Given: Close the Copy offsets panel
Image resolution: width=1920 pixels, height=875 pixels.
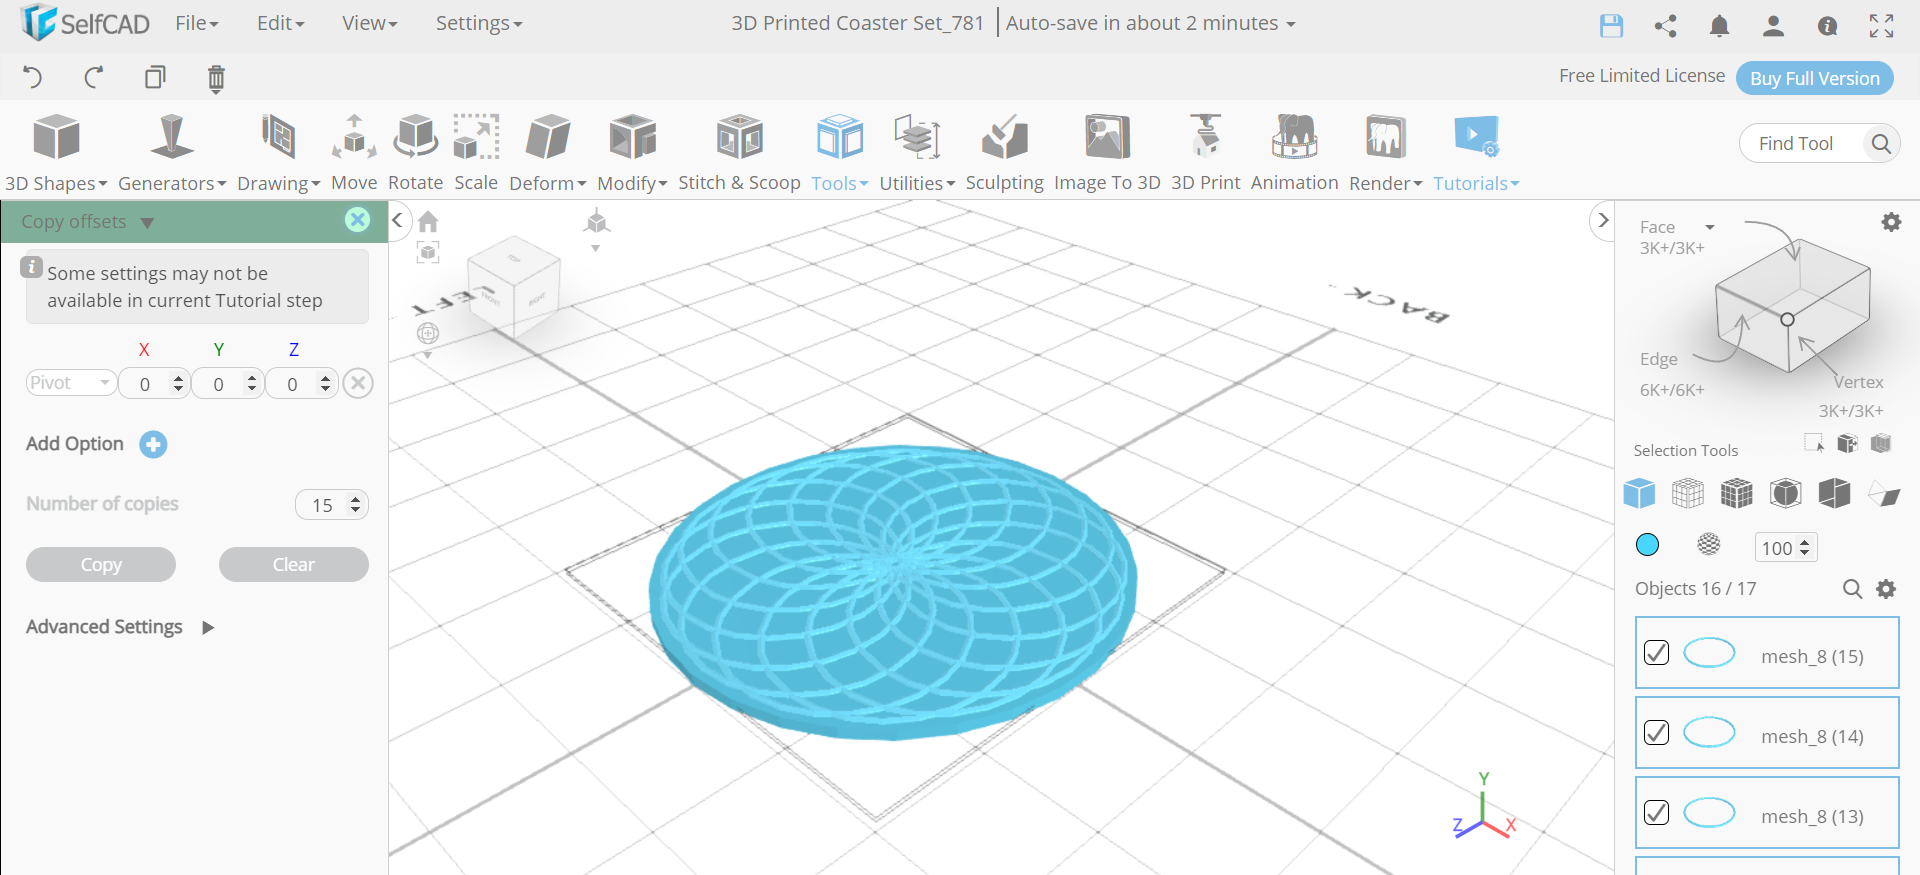Looking at the screenshot, I should pos(357,220).
